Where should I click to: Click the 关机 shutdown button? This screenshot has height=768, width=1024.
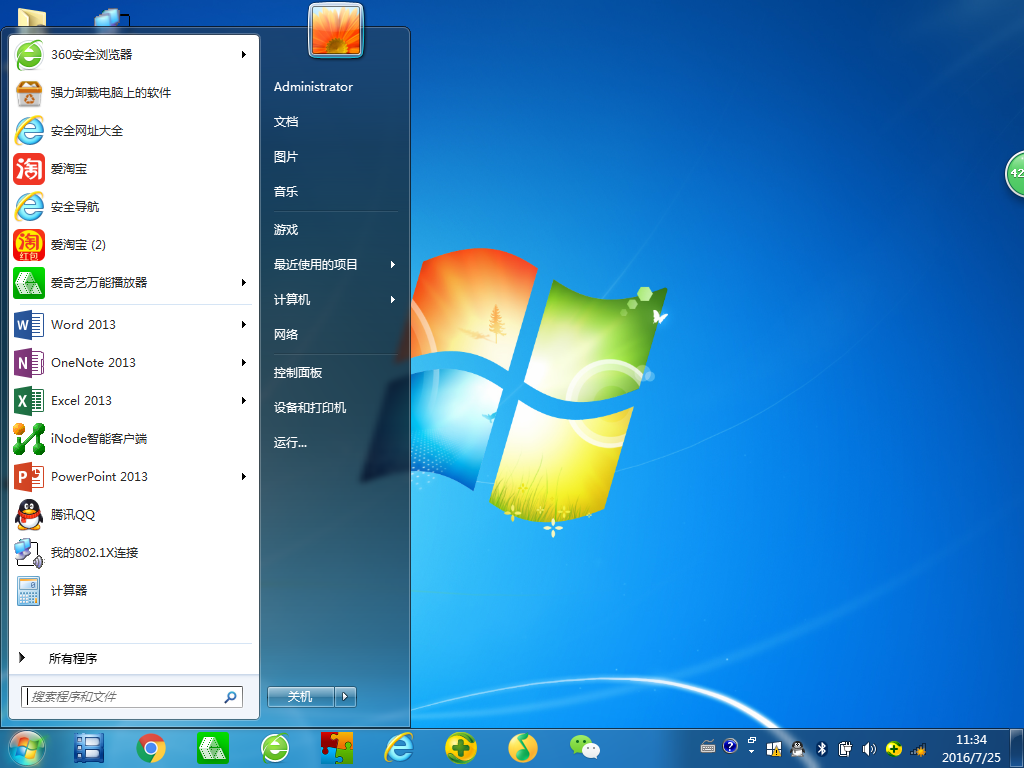[x=300, y=697]
